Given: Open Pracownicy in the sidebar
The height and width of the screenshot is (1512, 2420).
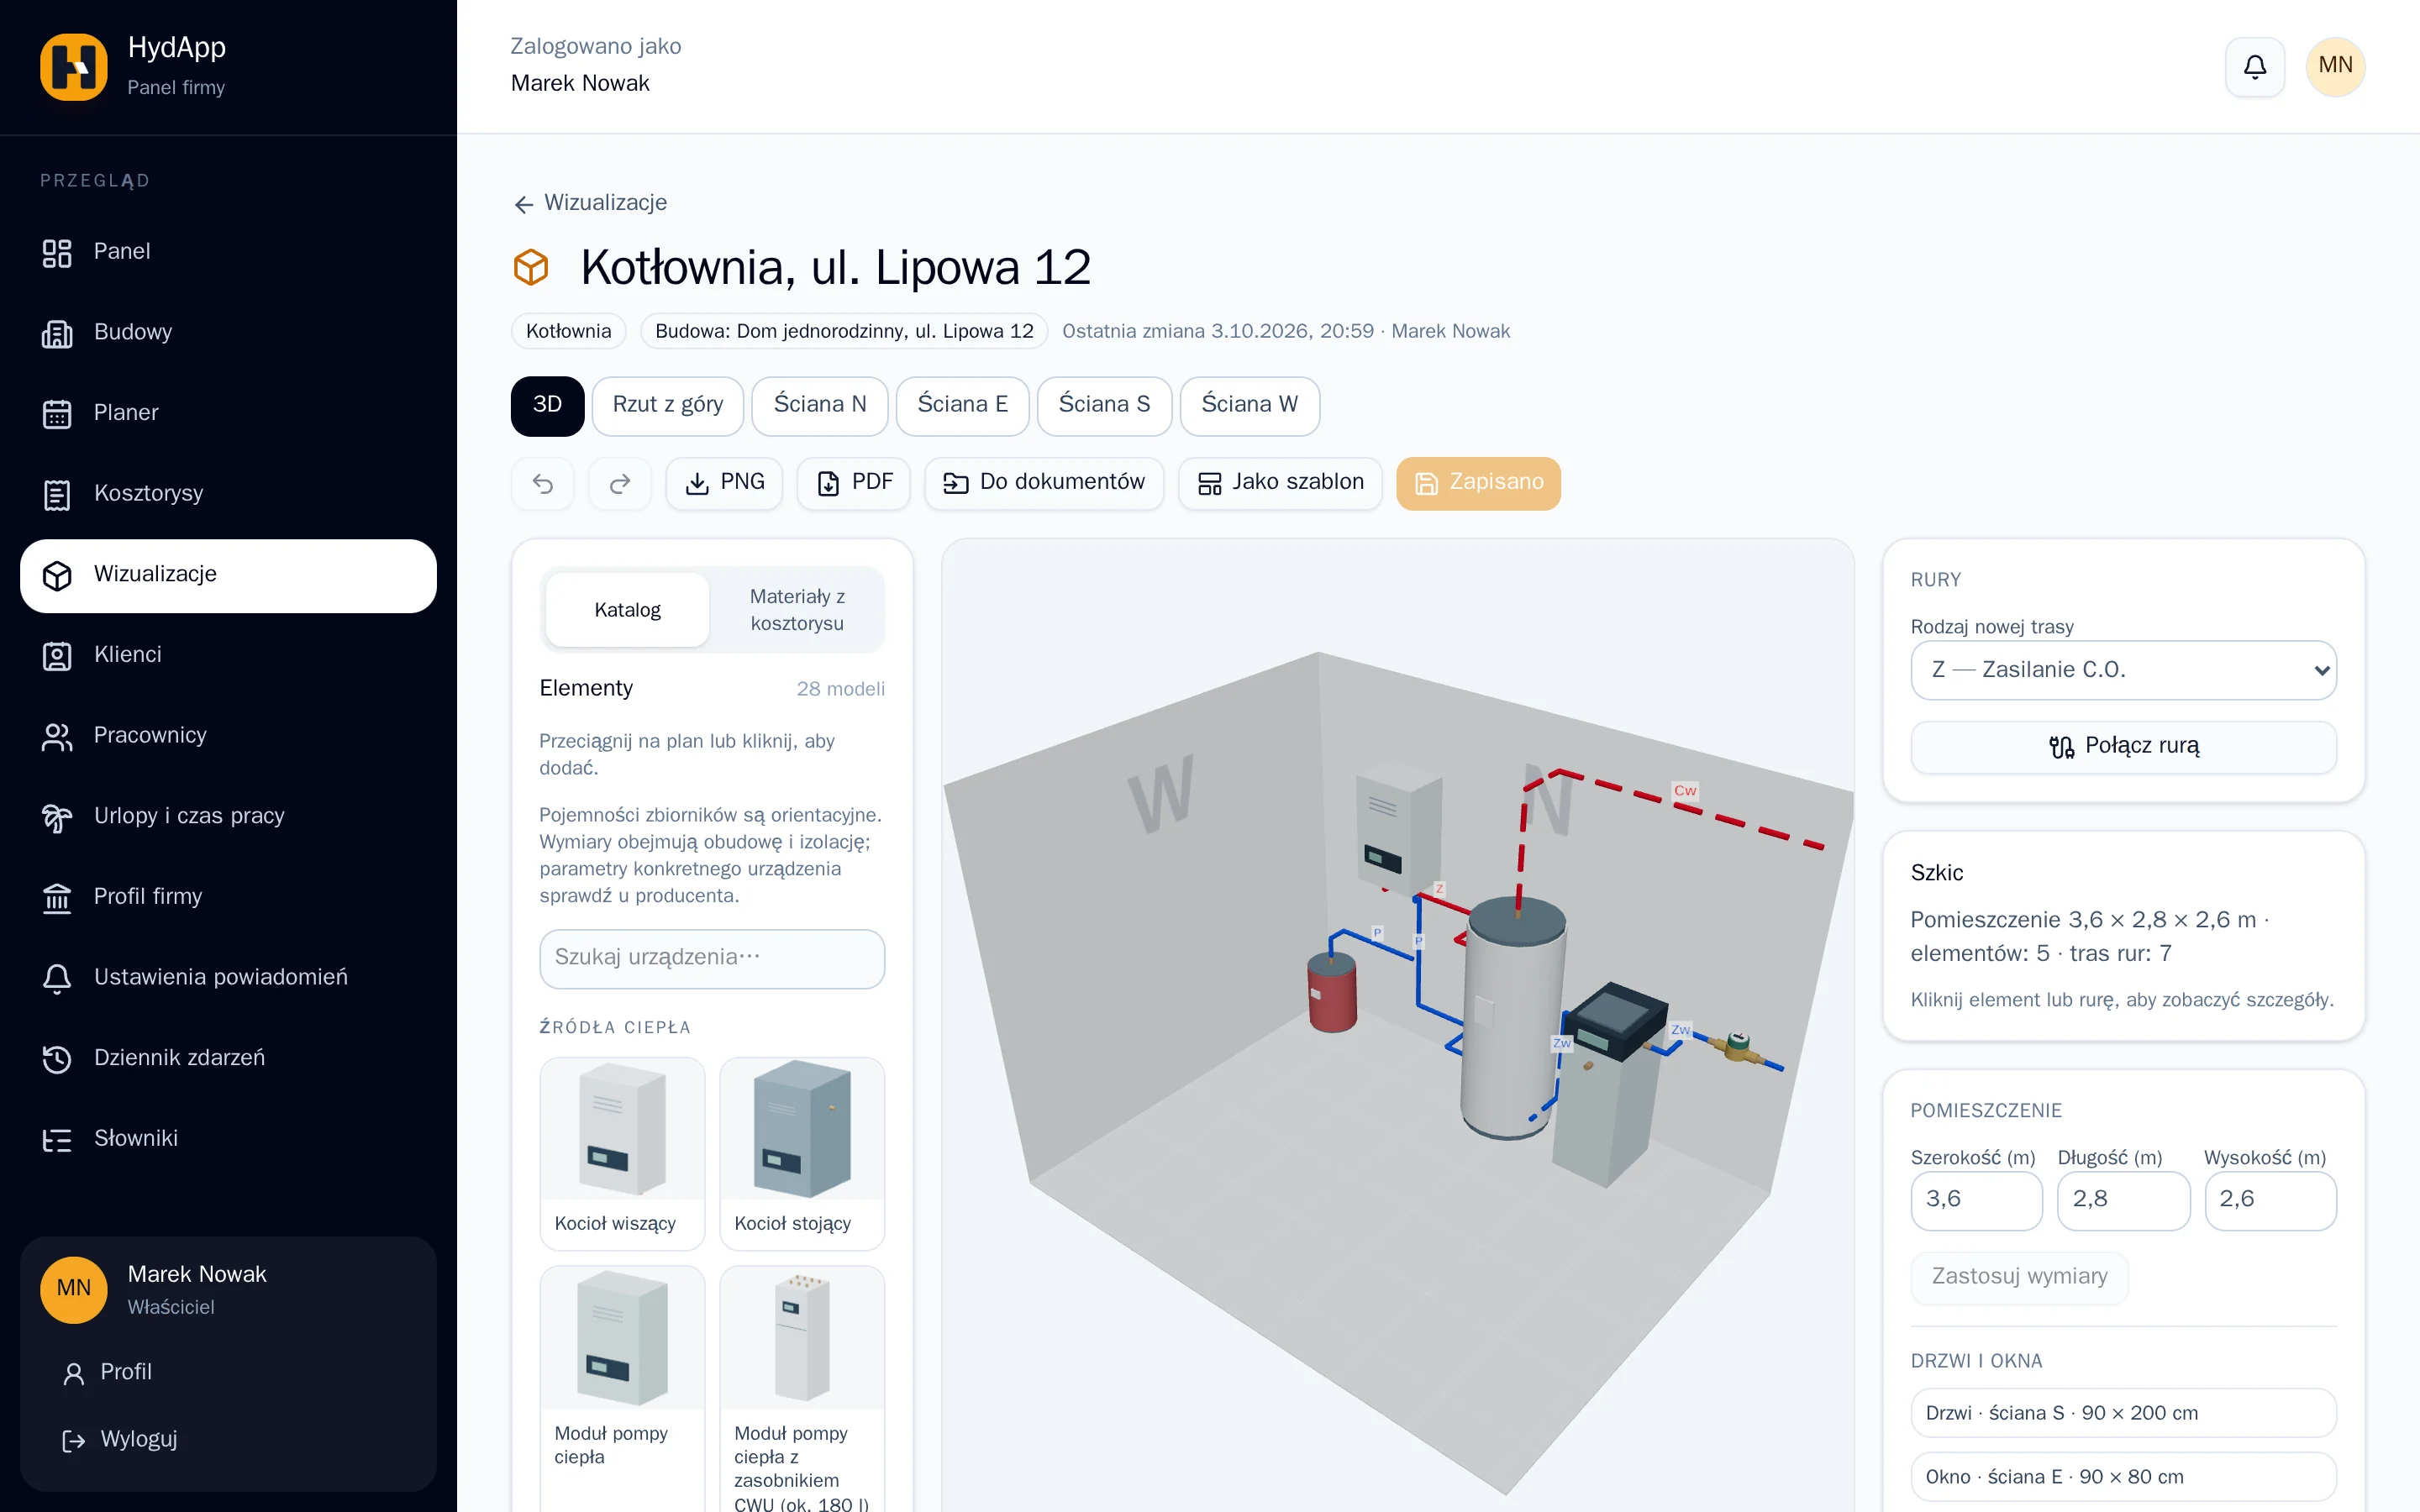Looking at the screenshot, I should [x=228, y=736].
